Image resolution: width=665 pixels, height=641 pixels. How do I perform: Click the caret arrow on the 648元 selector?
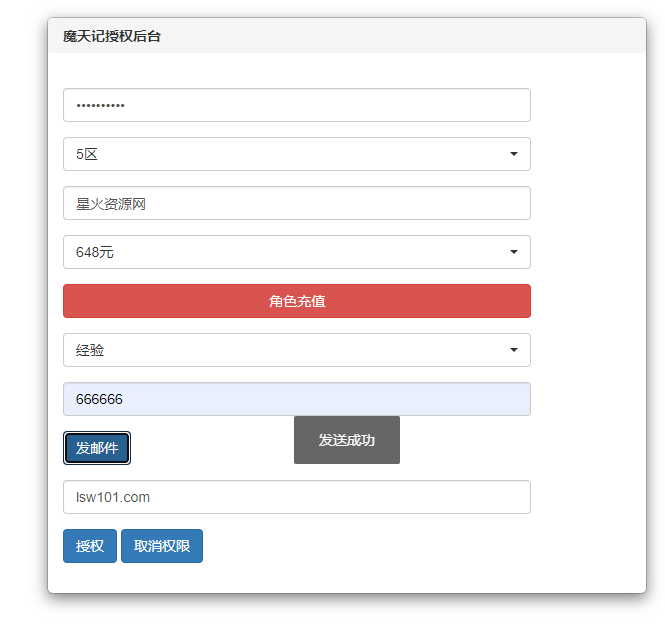(513, 252)
